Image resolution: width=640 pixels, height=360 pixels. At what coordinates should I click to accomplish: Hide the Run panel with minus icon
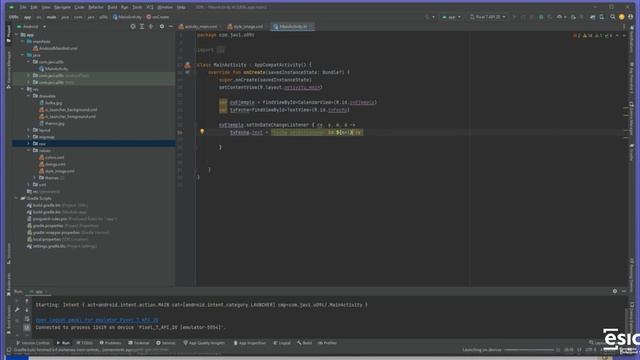tap(624, 291)
